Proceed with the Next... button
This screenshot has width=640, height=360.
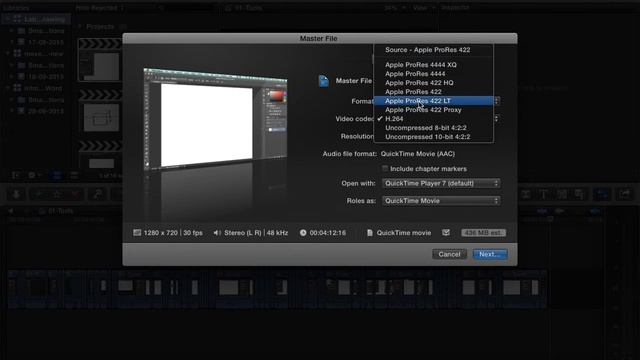coord(490,254)
